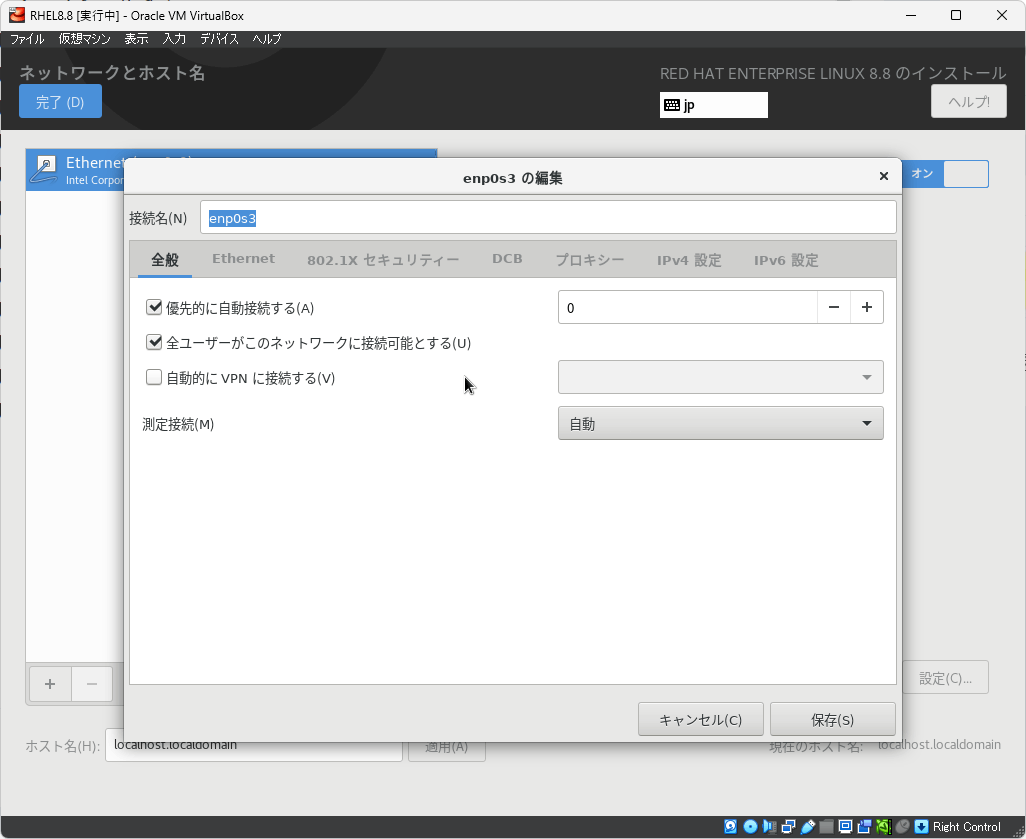Open the VPN selection dropdown
The height and width of the screenshot is (839, 1026).
coord(720,377)
